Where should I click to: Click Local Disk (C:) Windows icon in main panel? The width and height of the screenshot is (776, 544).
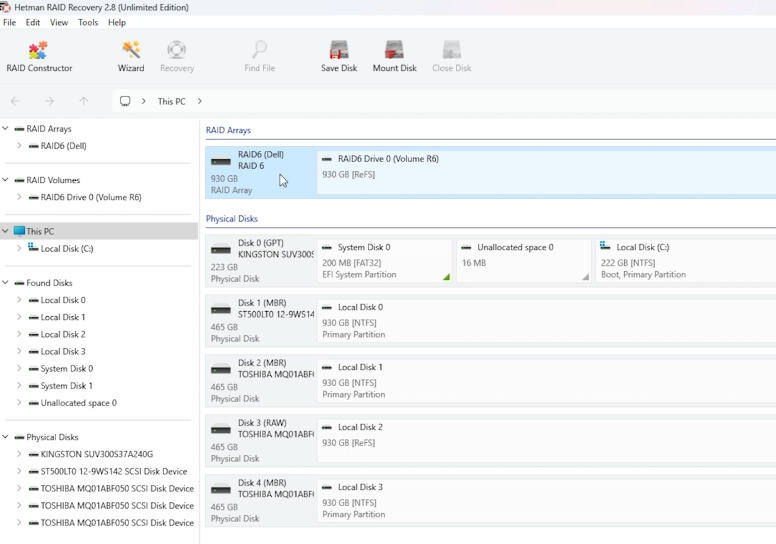(x=605, y=246)
